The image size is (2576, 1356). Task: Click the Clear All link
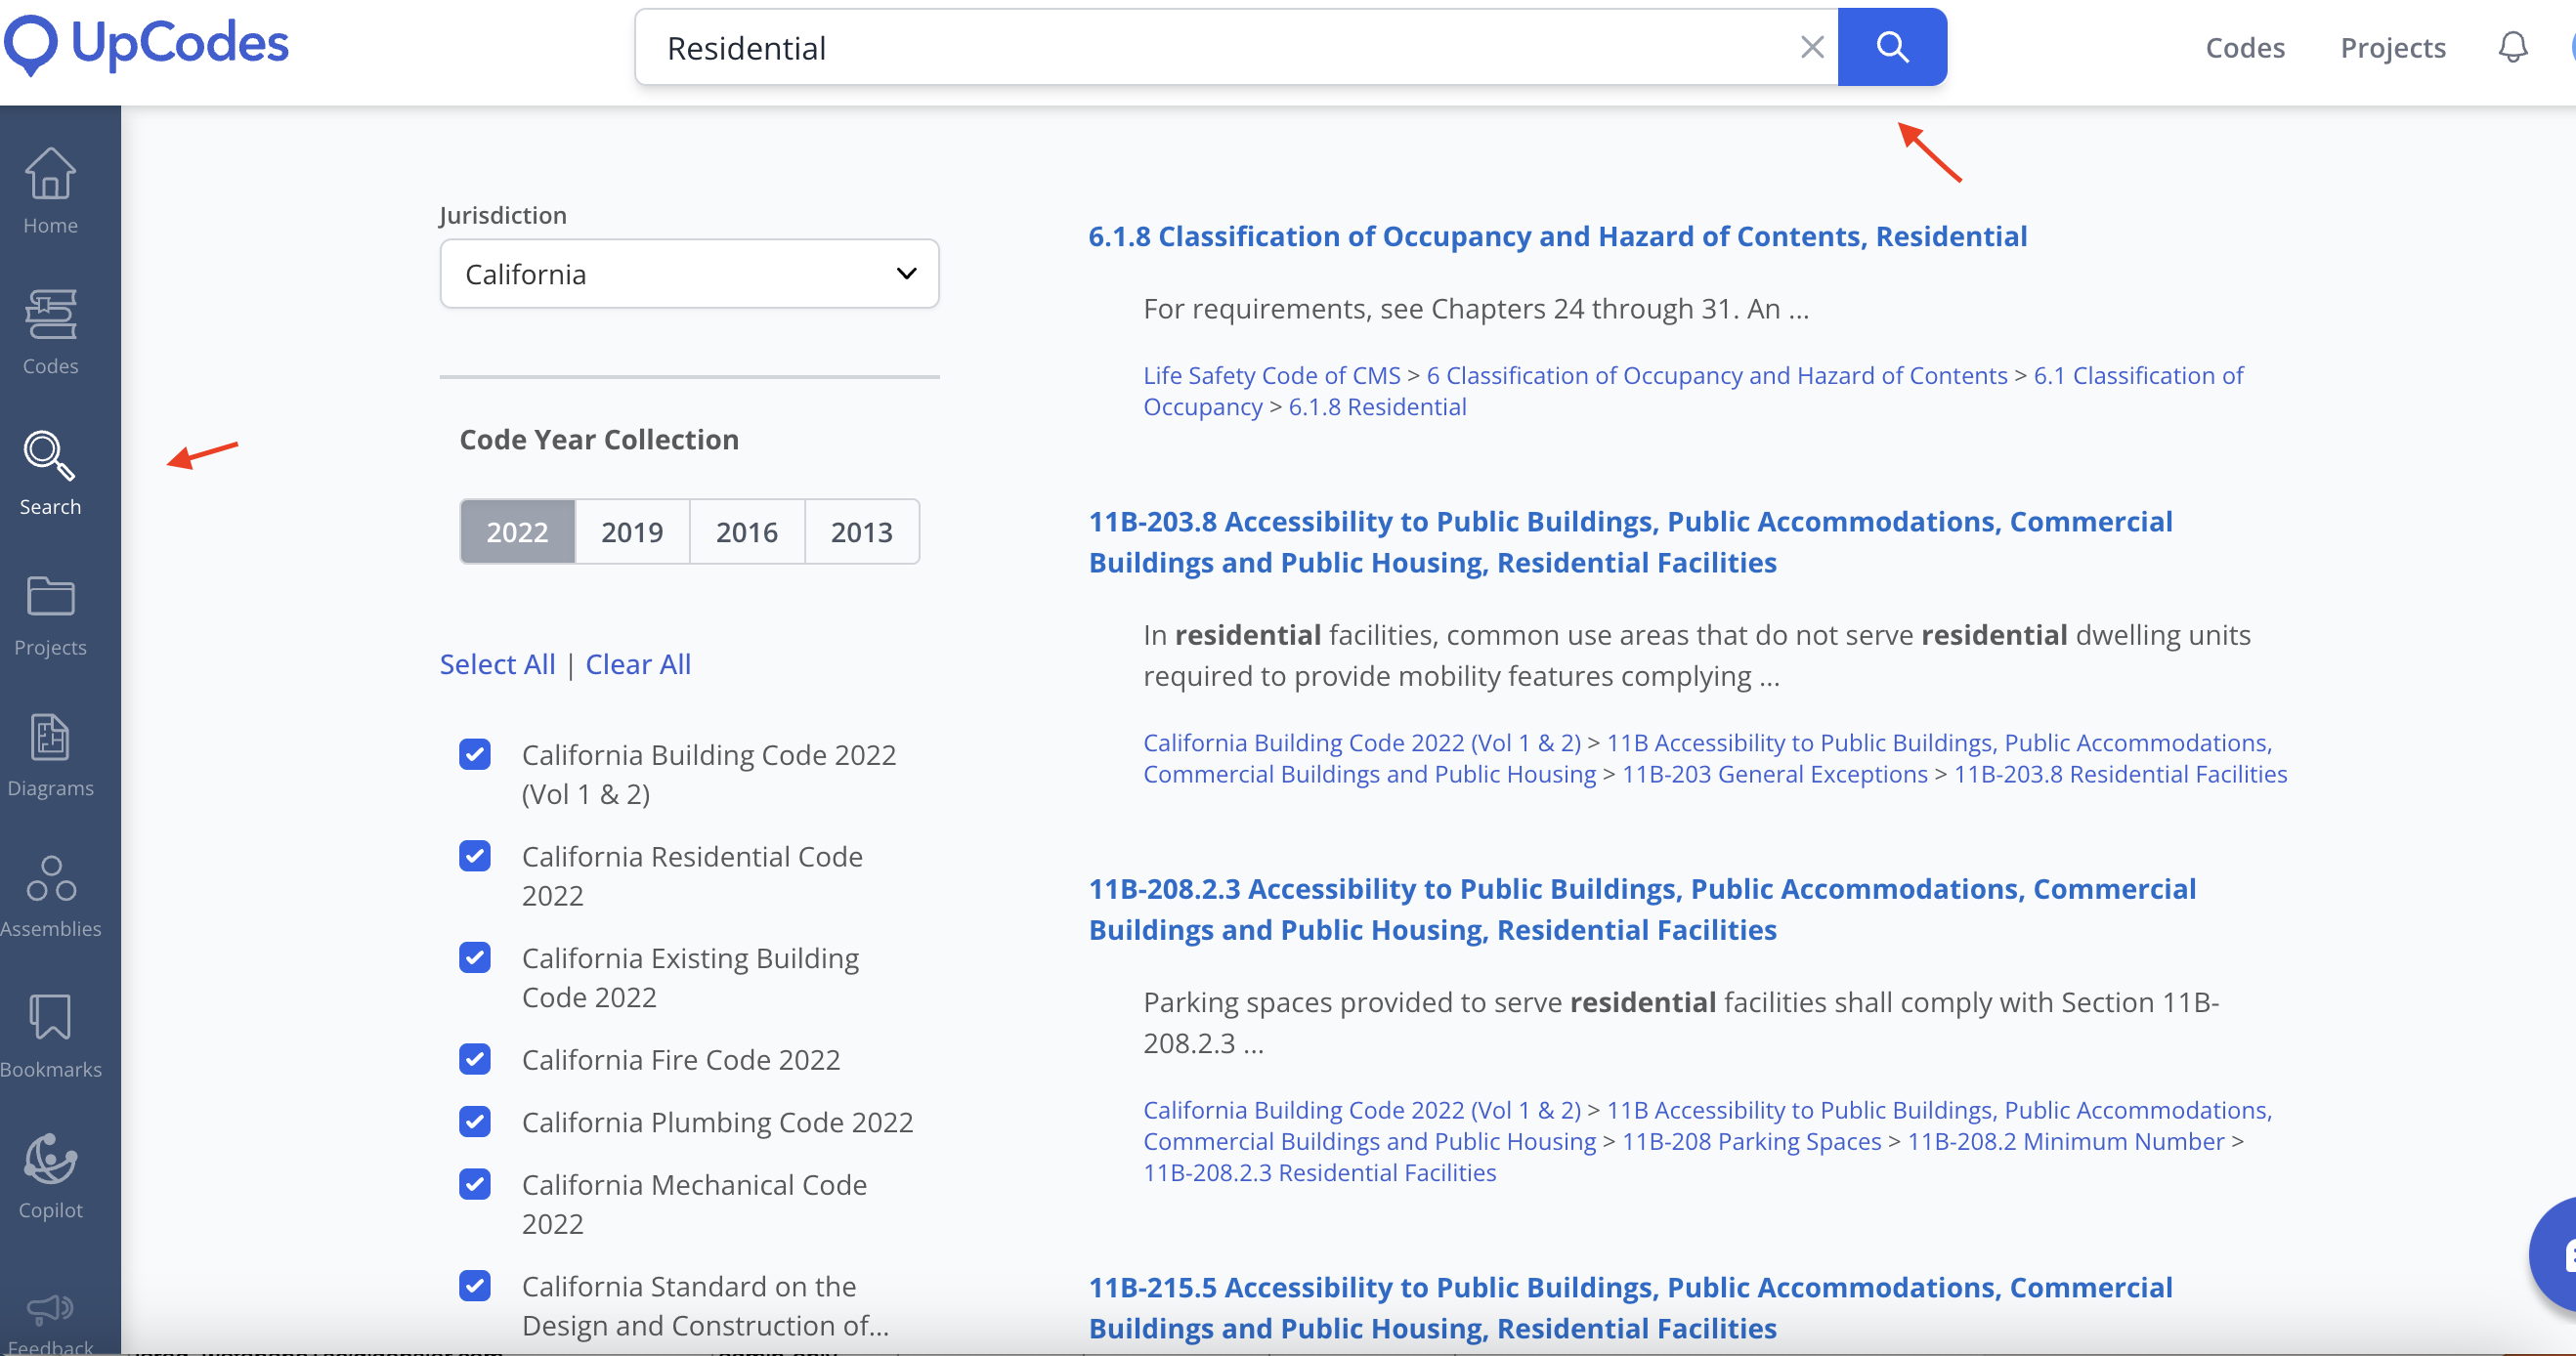tap(637, 664)
